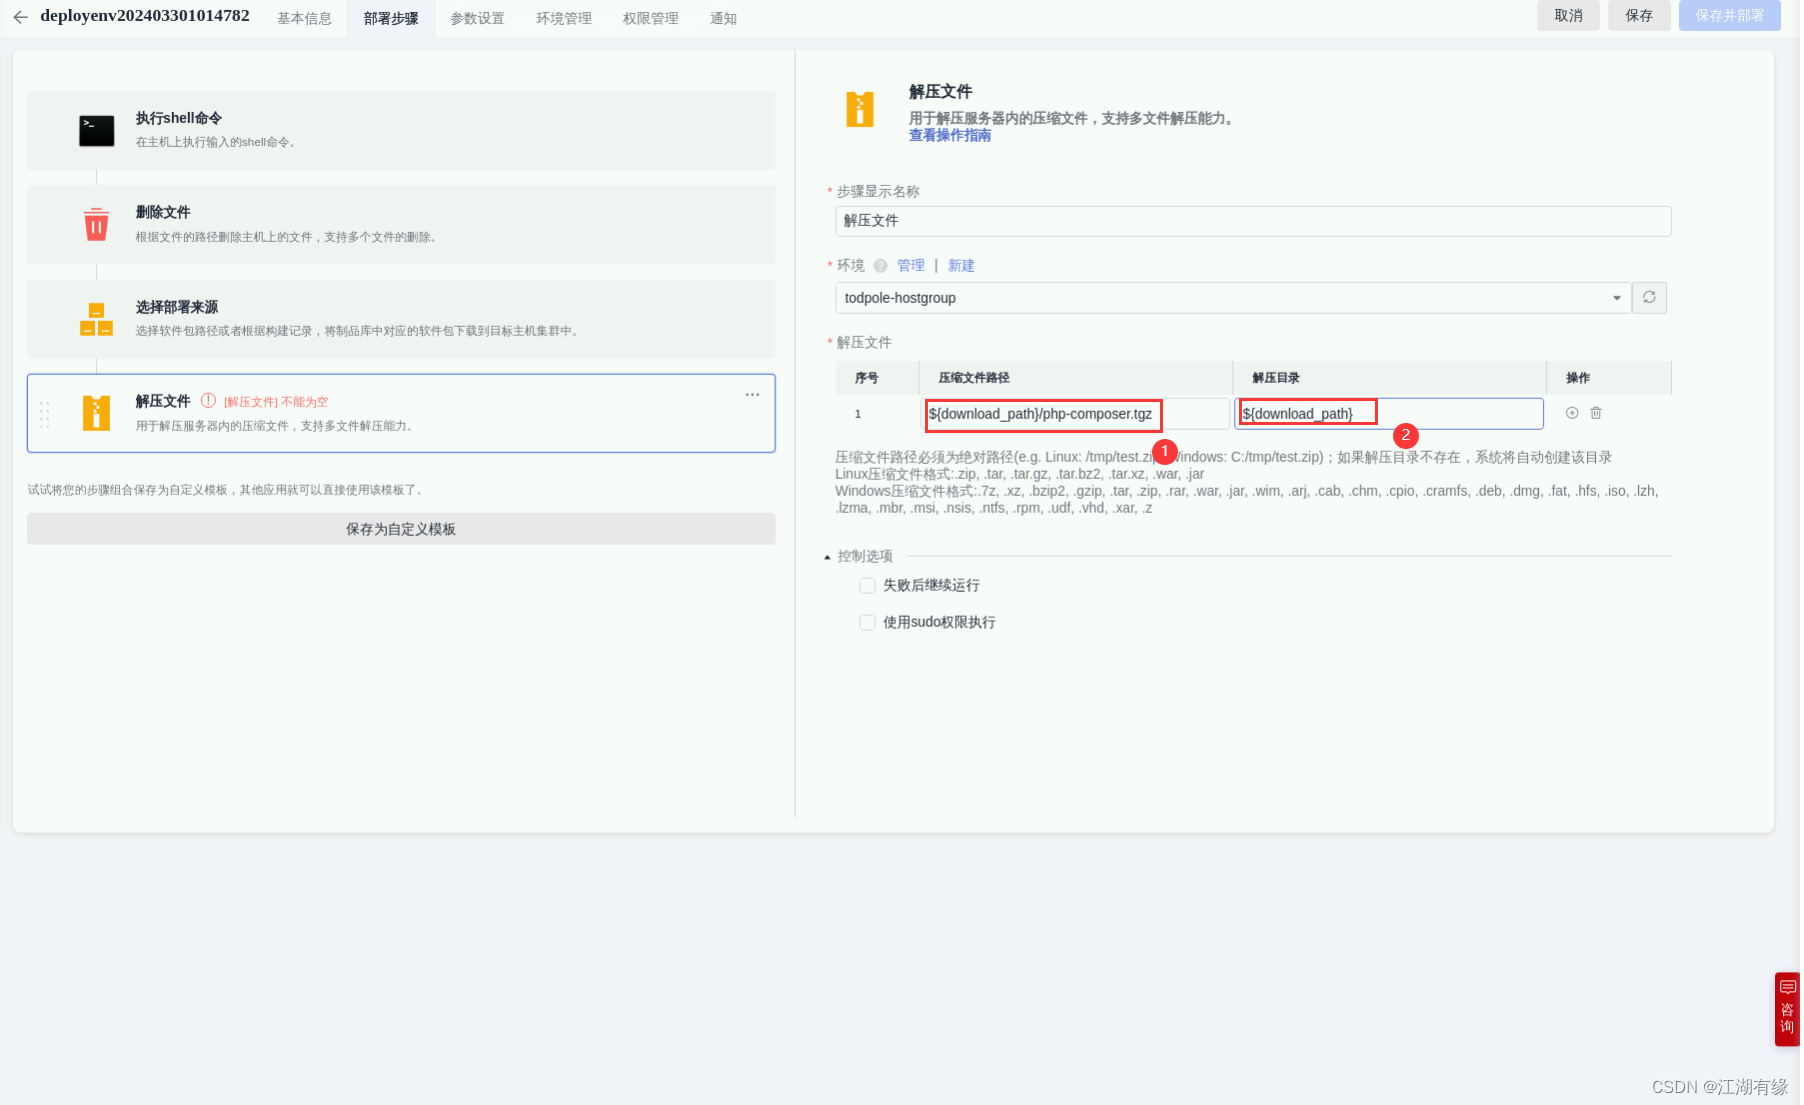
Task: Enable 失败后继续运行 checkbox
Action: (867, 585)
